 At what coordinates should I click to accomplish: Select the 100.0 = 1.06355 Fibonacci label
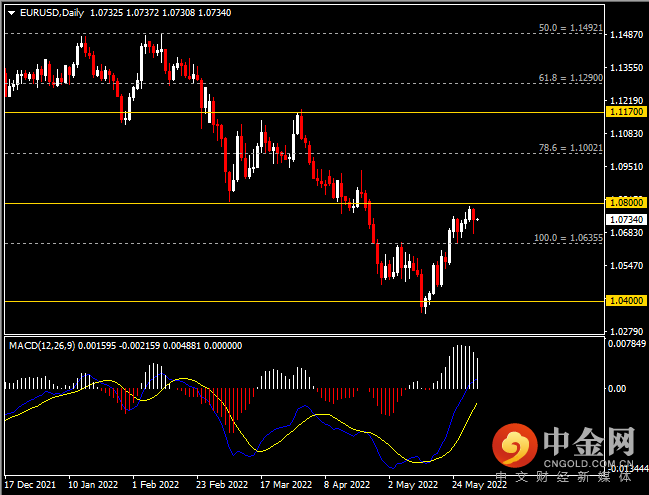click(x=568, y=238)
